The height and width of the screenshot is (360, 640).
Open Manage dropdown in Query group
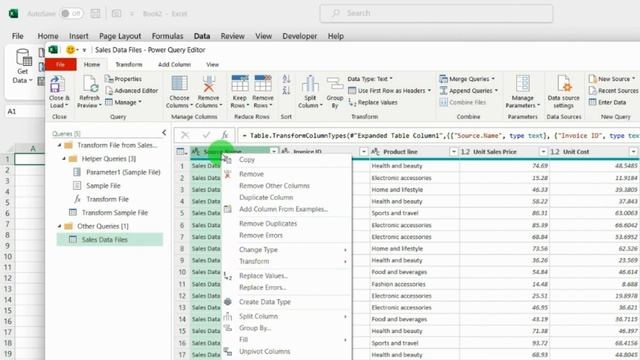[x=123, y=102]
